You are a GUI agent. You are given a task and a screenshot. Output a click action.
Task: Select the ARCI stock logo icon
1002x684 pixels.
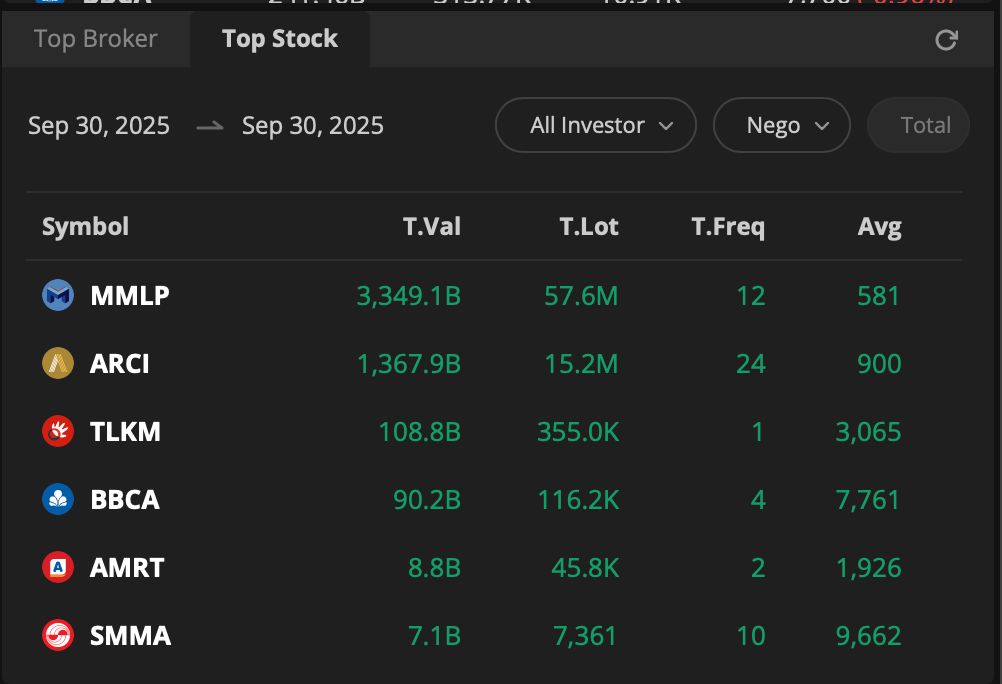click(57, 363)
